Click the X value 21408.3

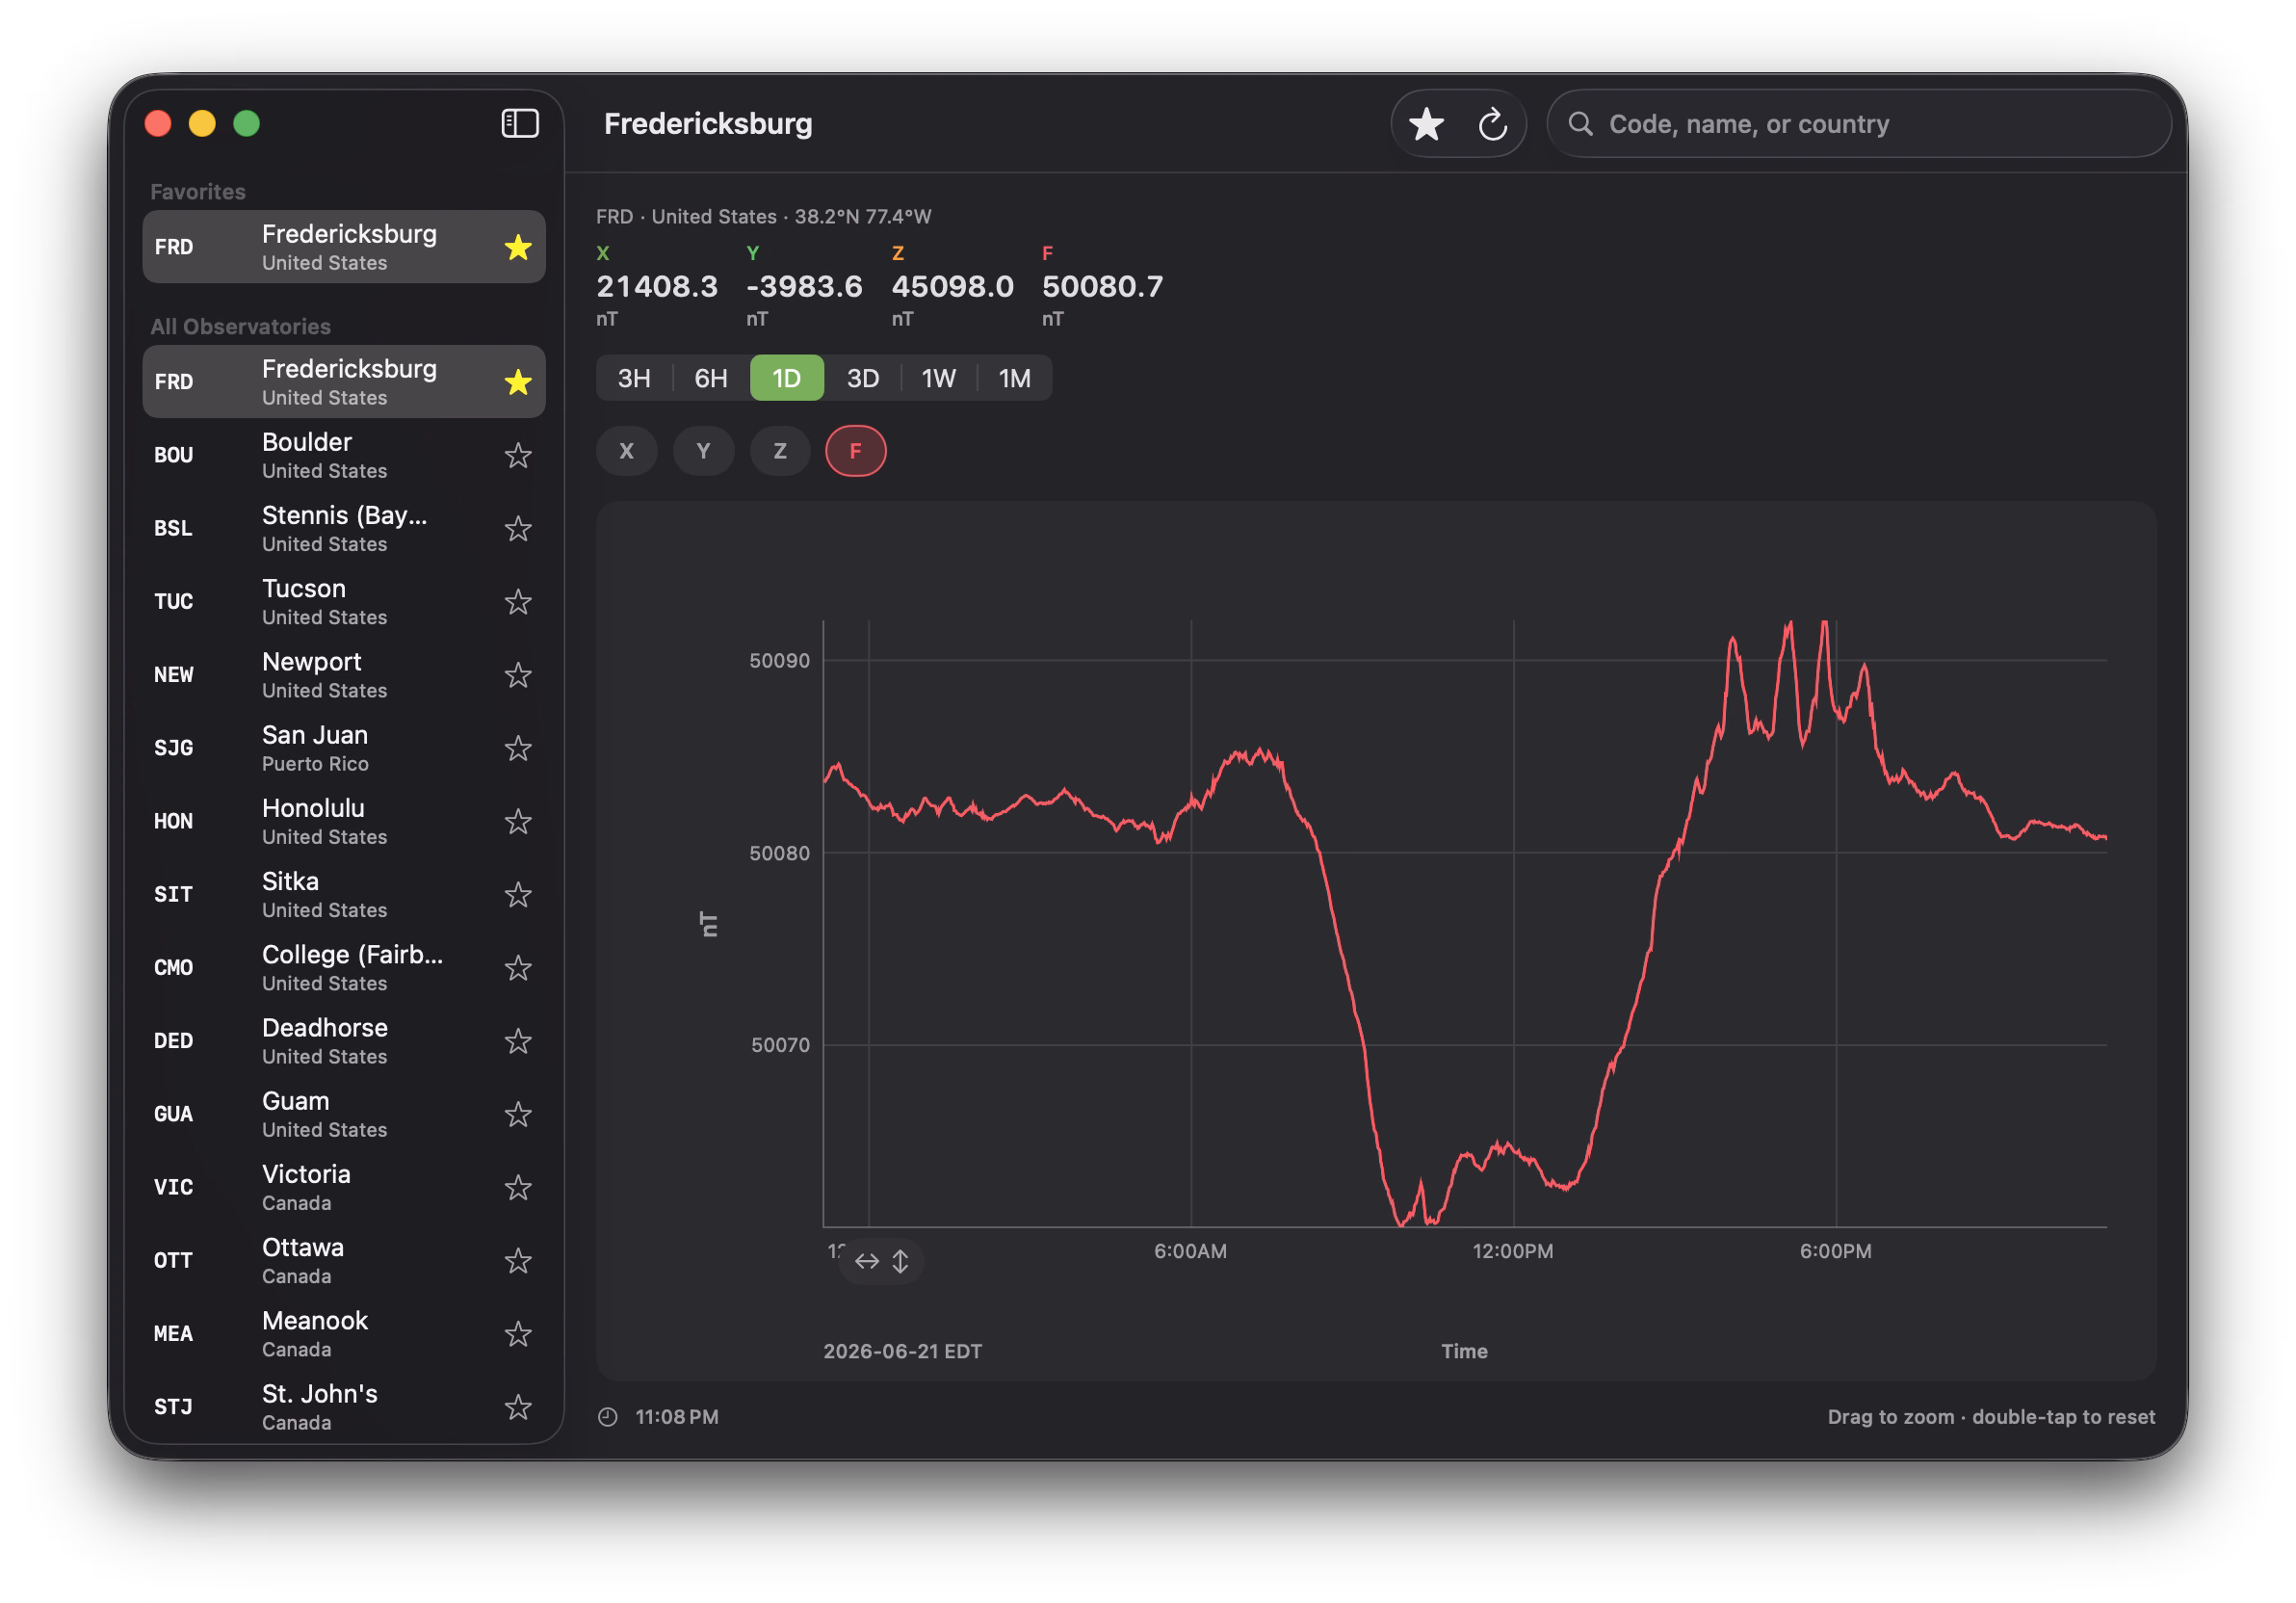pyautogui.click(x=657, y=287)
